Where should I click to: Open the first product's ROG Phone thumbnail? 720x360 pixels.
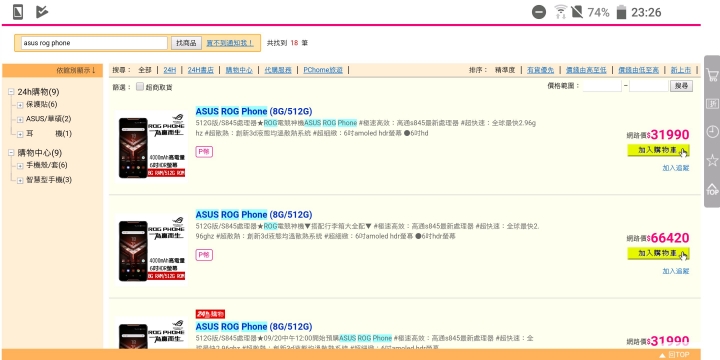152,146
